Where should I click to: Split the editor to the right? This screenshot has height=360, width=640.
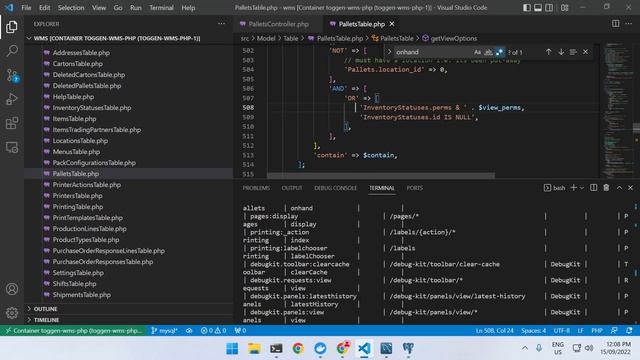[616, 24]
